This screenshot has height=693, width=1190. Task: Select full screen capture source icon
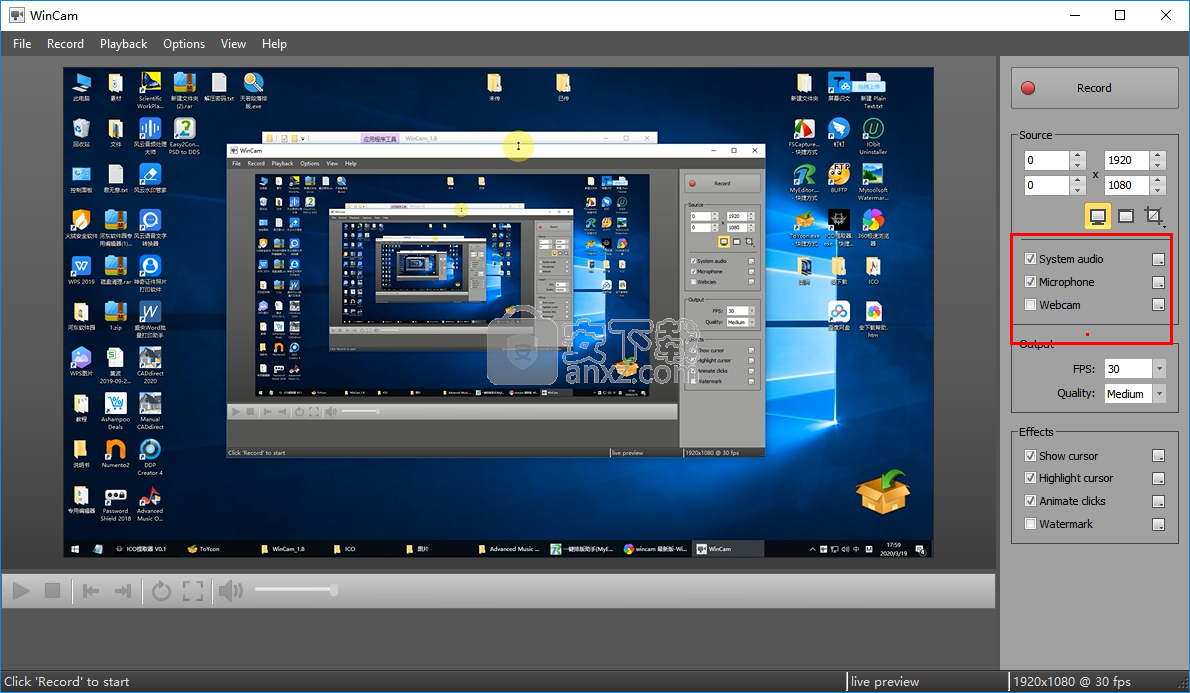click(x=1097, y=216)
